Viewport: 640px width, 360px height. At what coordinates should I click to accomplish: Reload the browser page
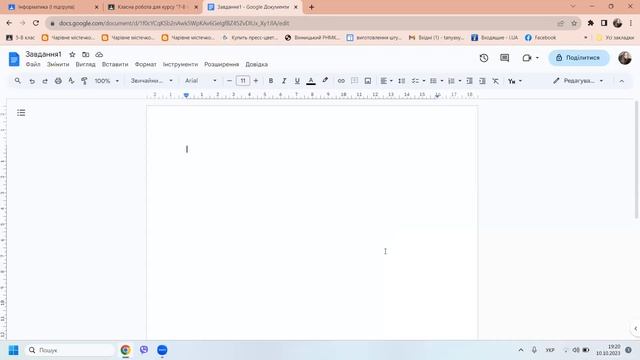pos(36,23)
